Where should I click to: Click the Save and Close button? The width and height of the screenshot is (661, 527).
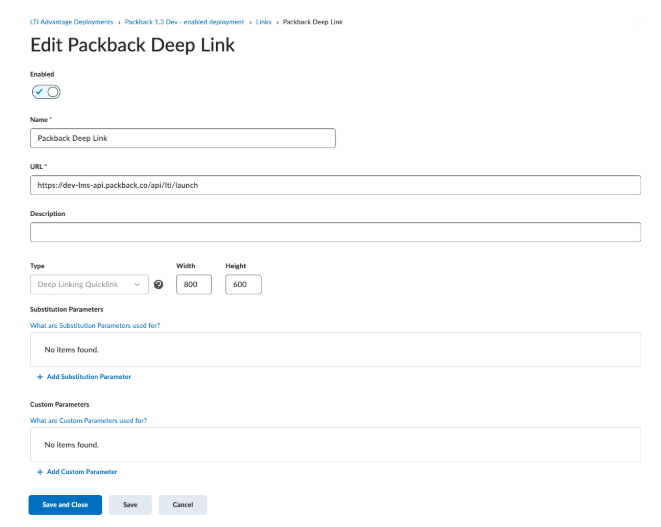65,505
